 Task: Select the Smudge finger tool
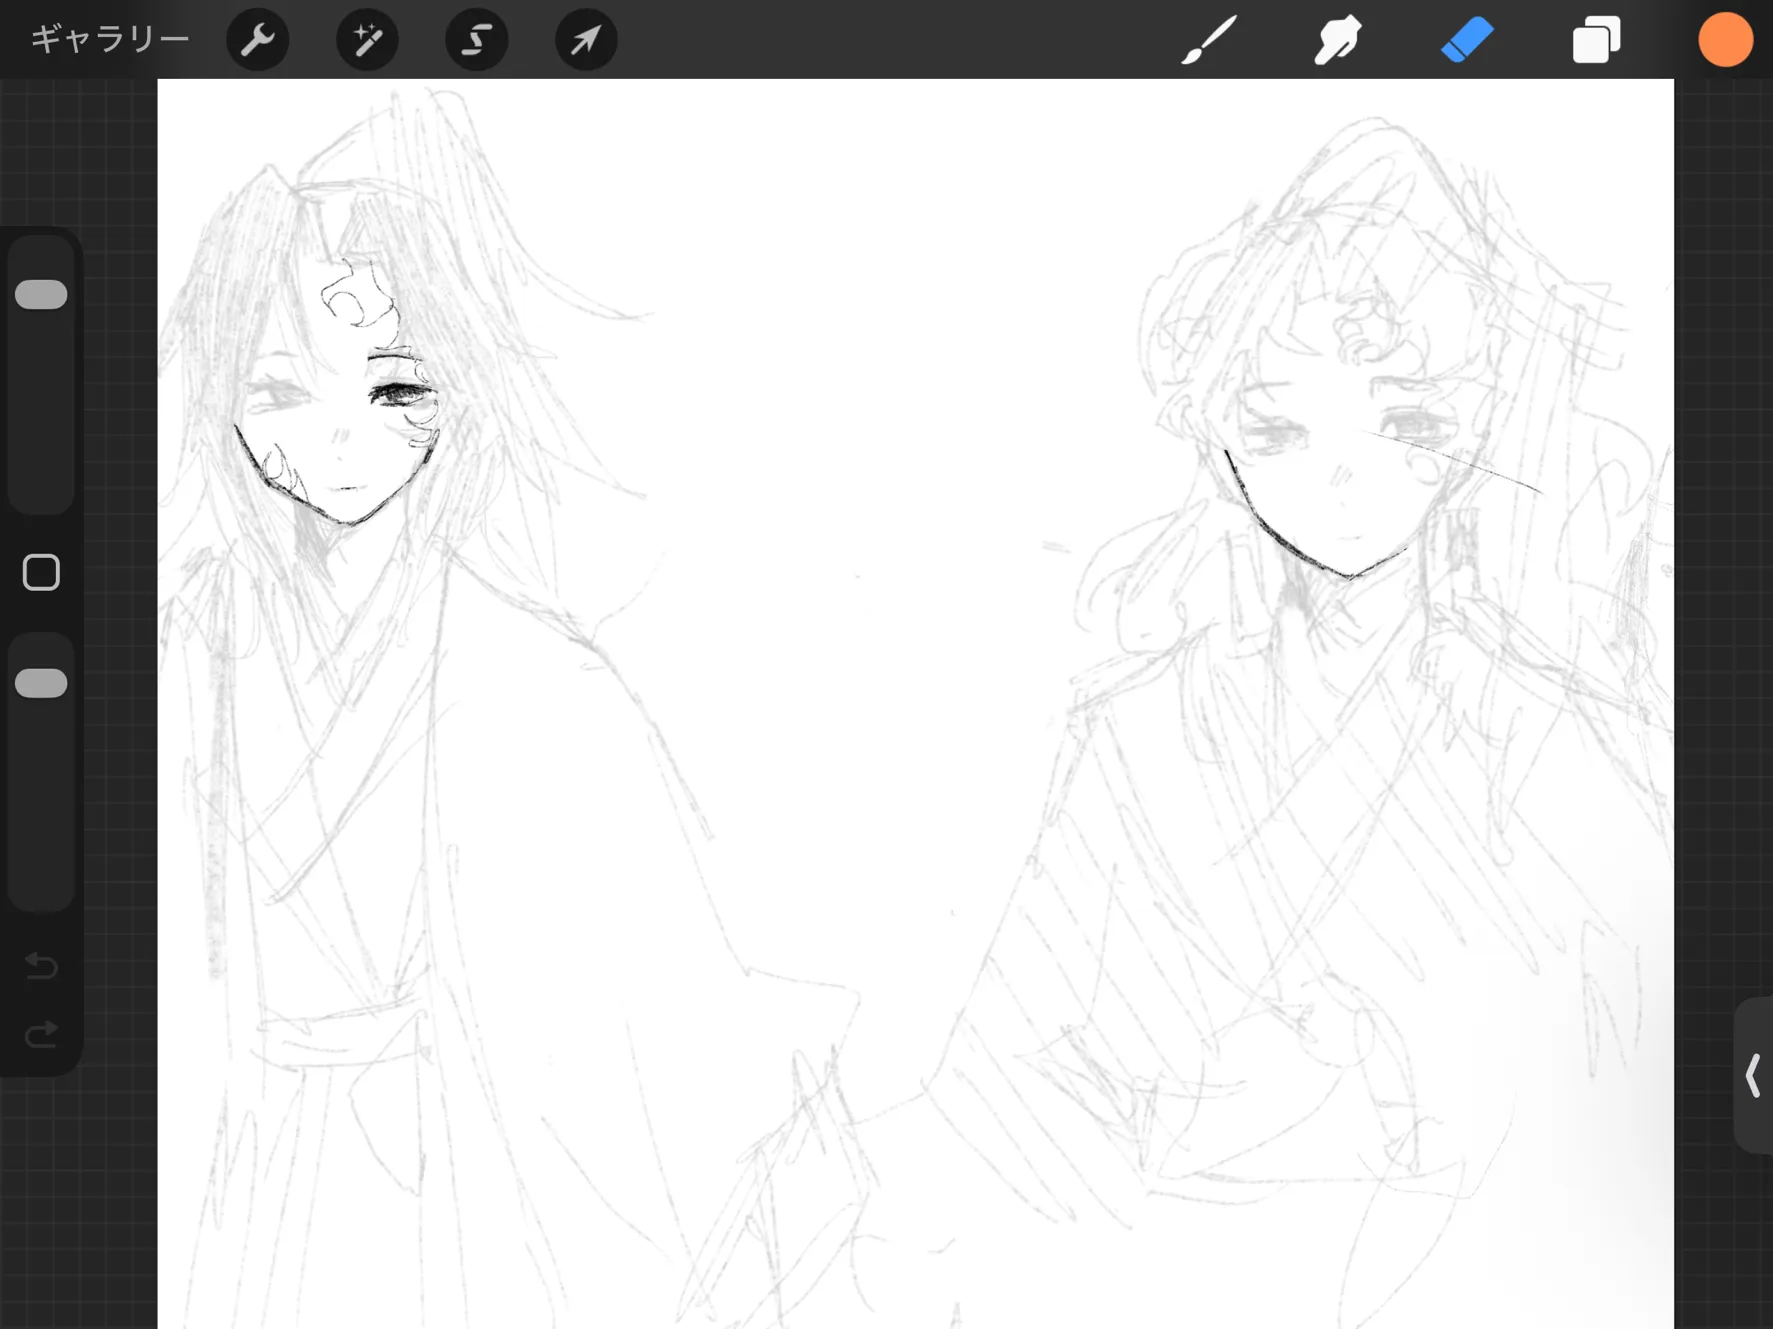[1338, 39]
